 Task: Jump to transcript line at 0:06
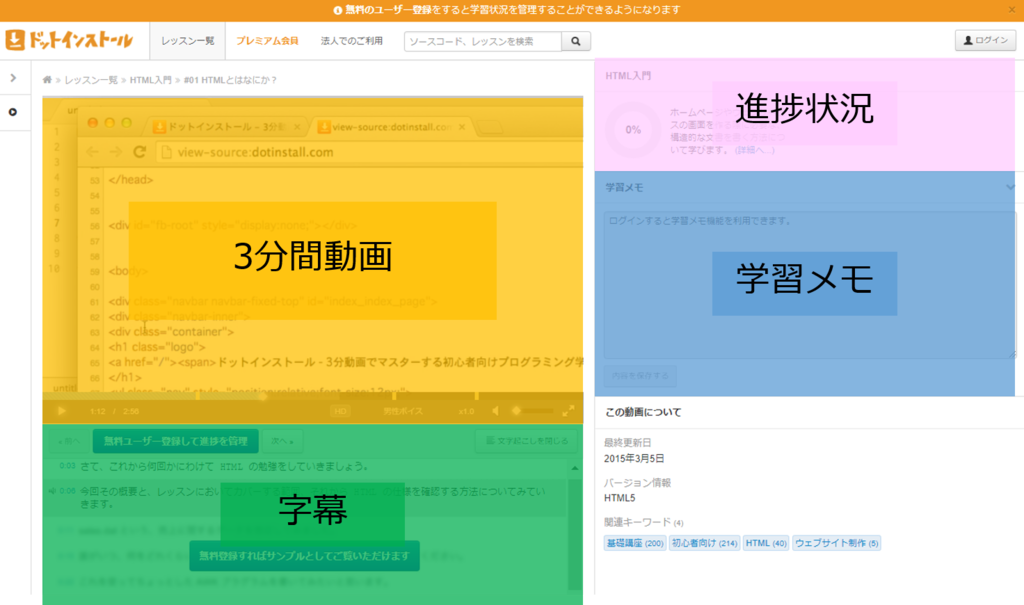[67, 491]
